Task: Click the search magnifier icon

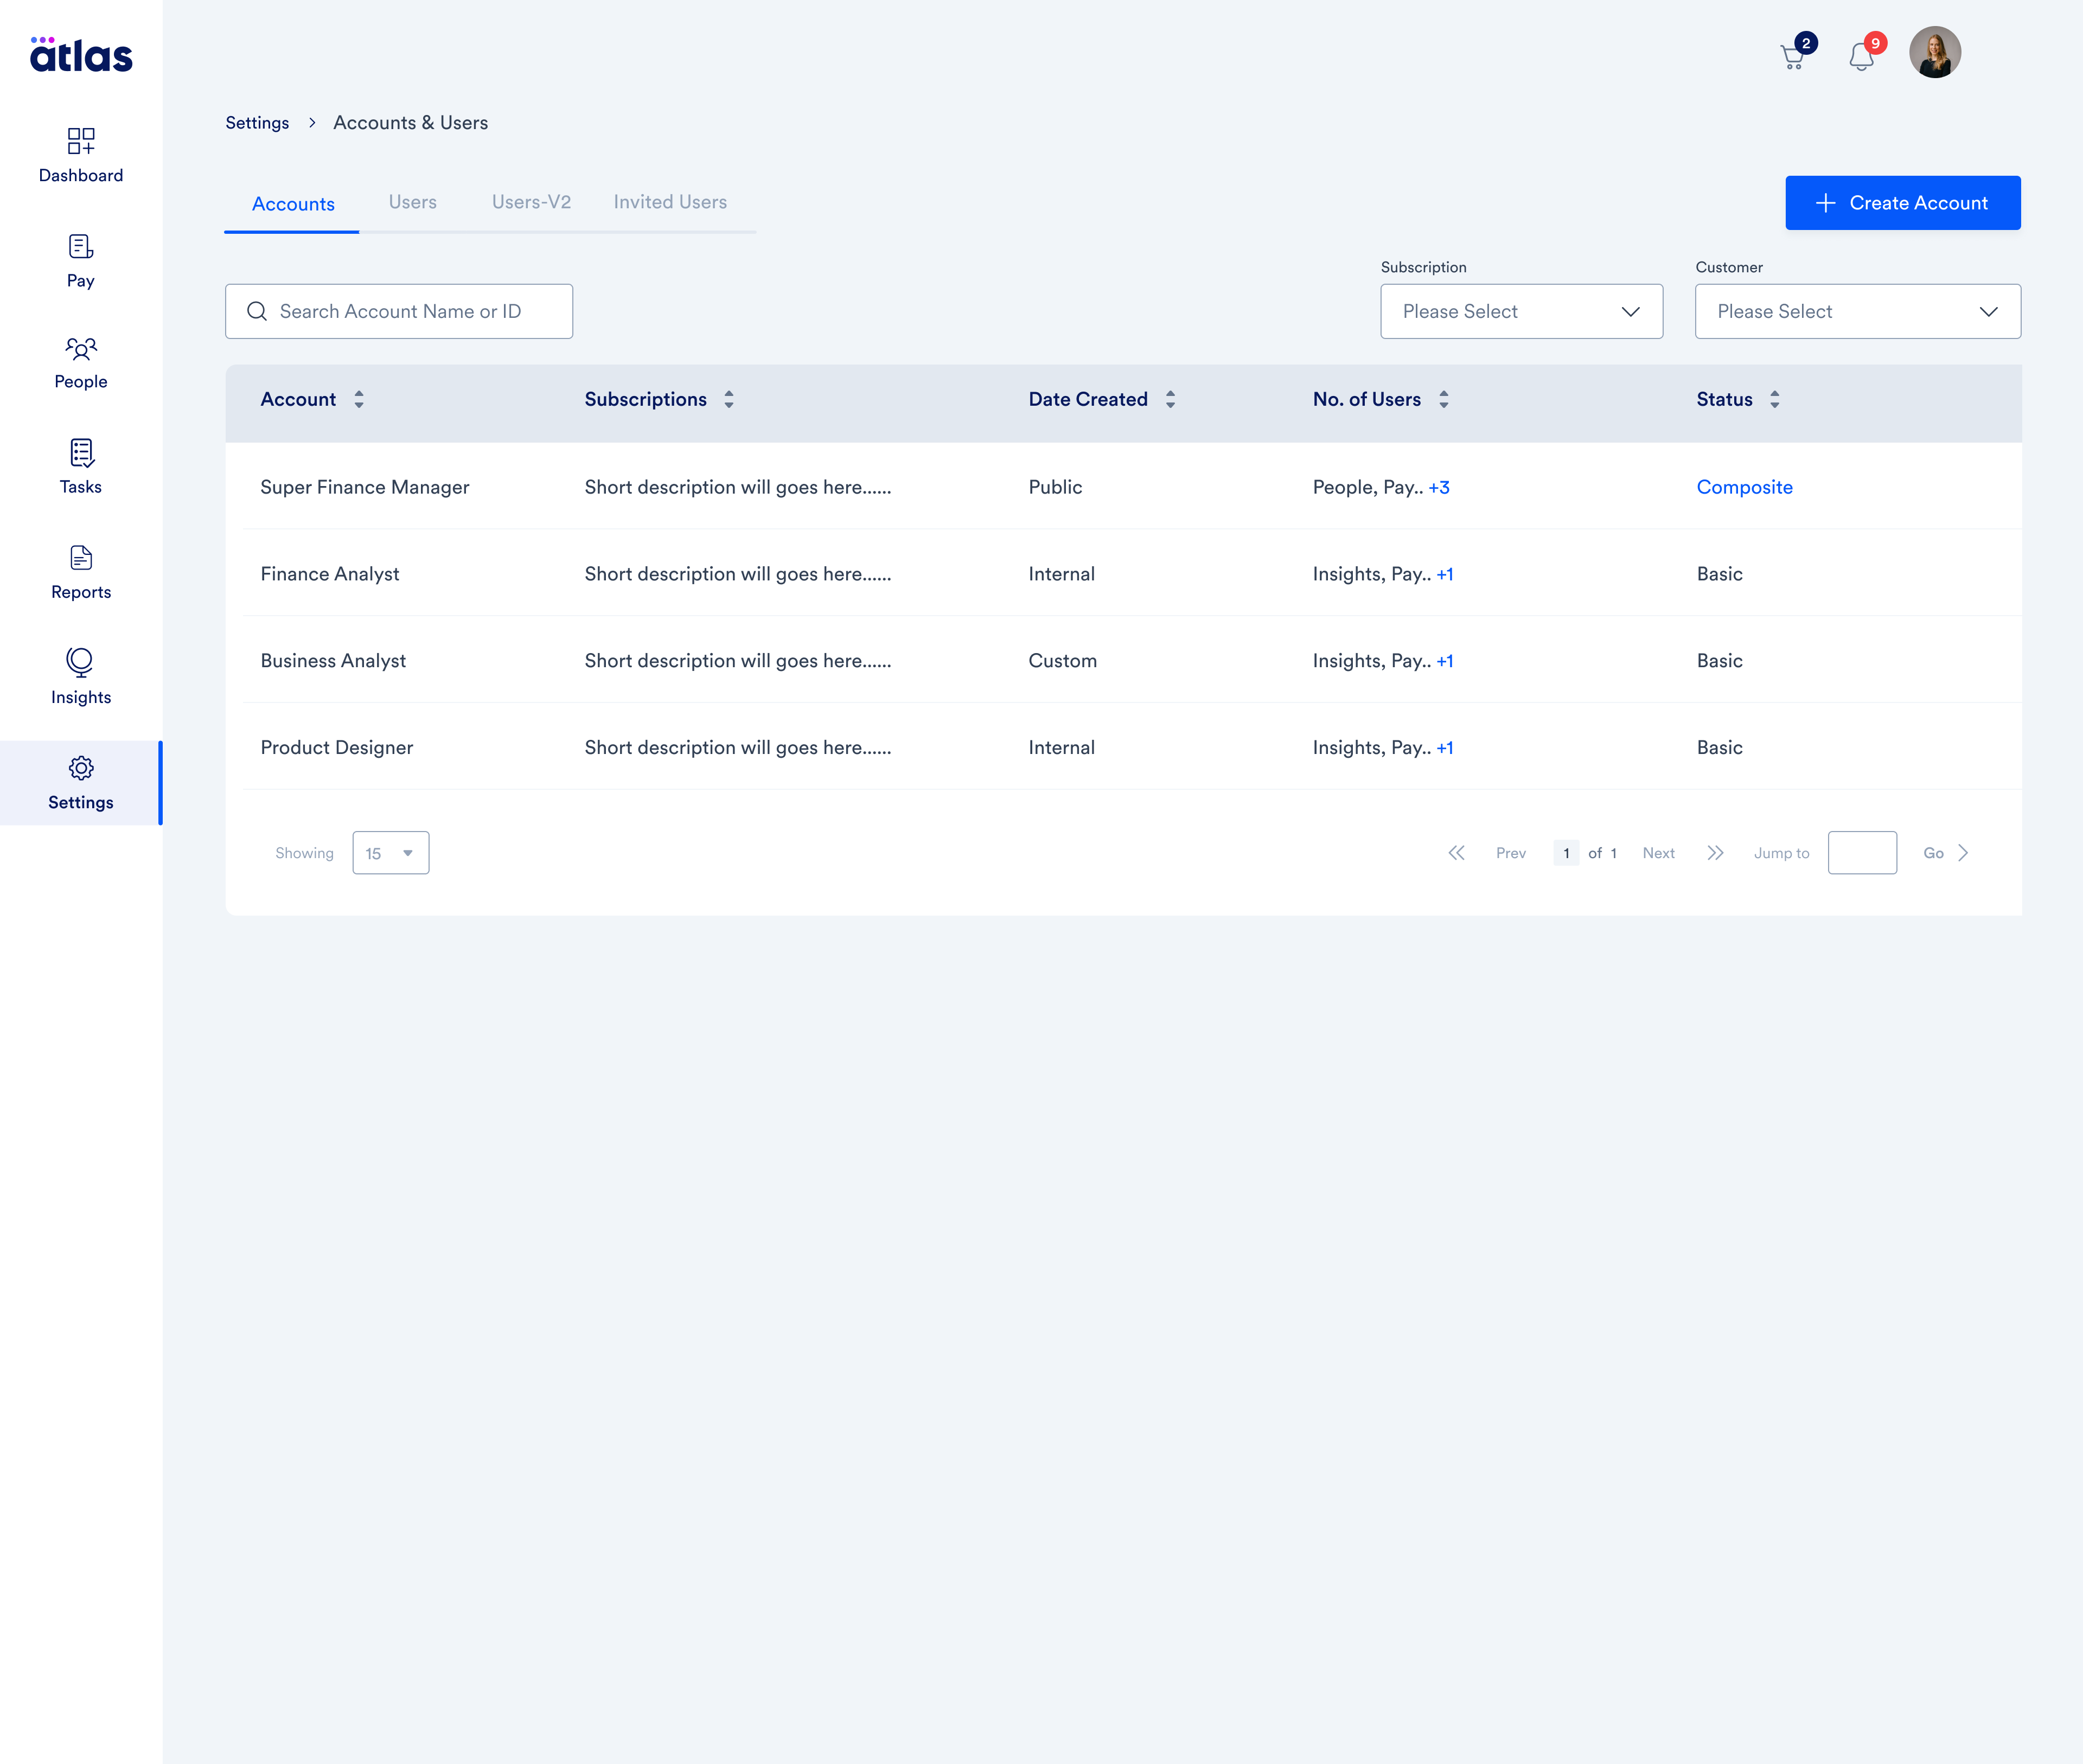Action: (x=257, y=311)
